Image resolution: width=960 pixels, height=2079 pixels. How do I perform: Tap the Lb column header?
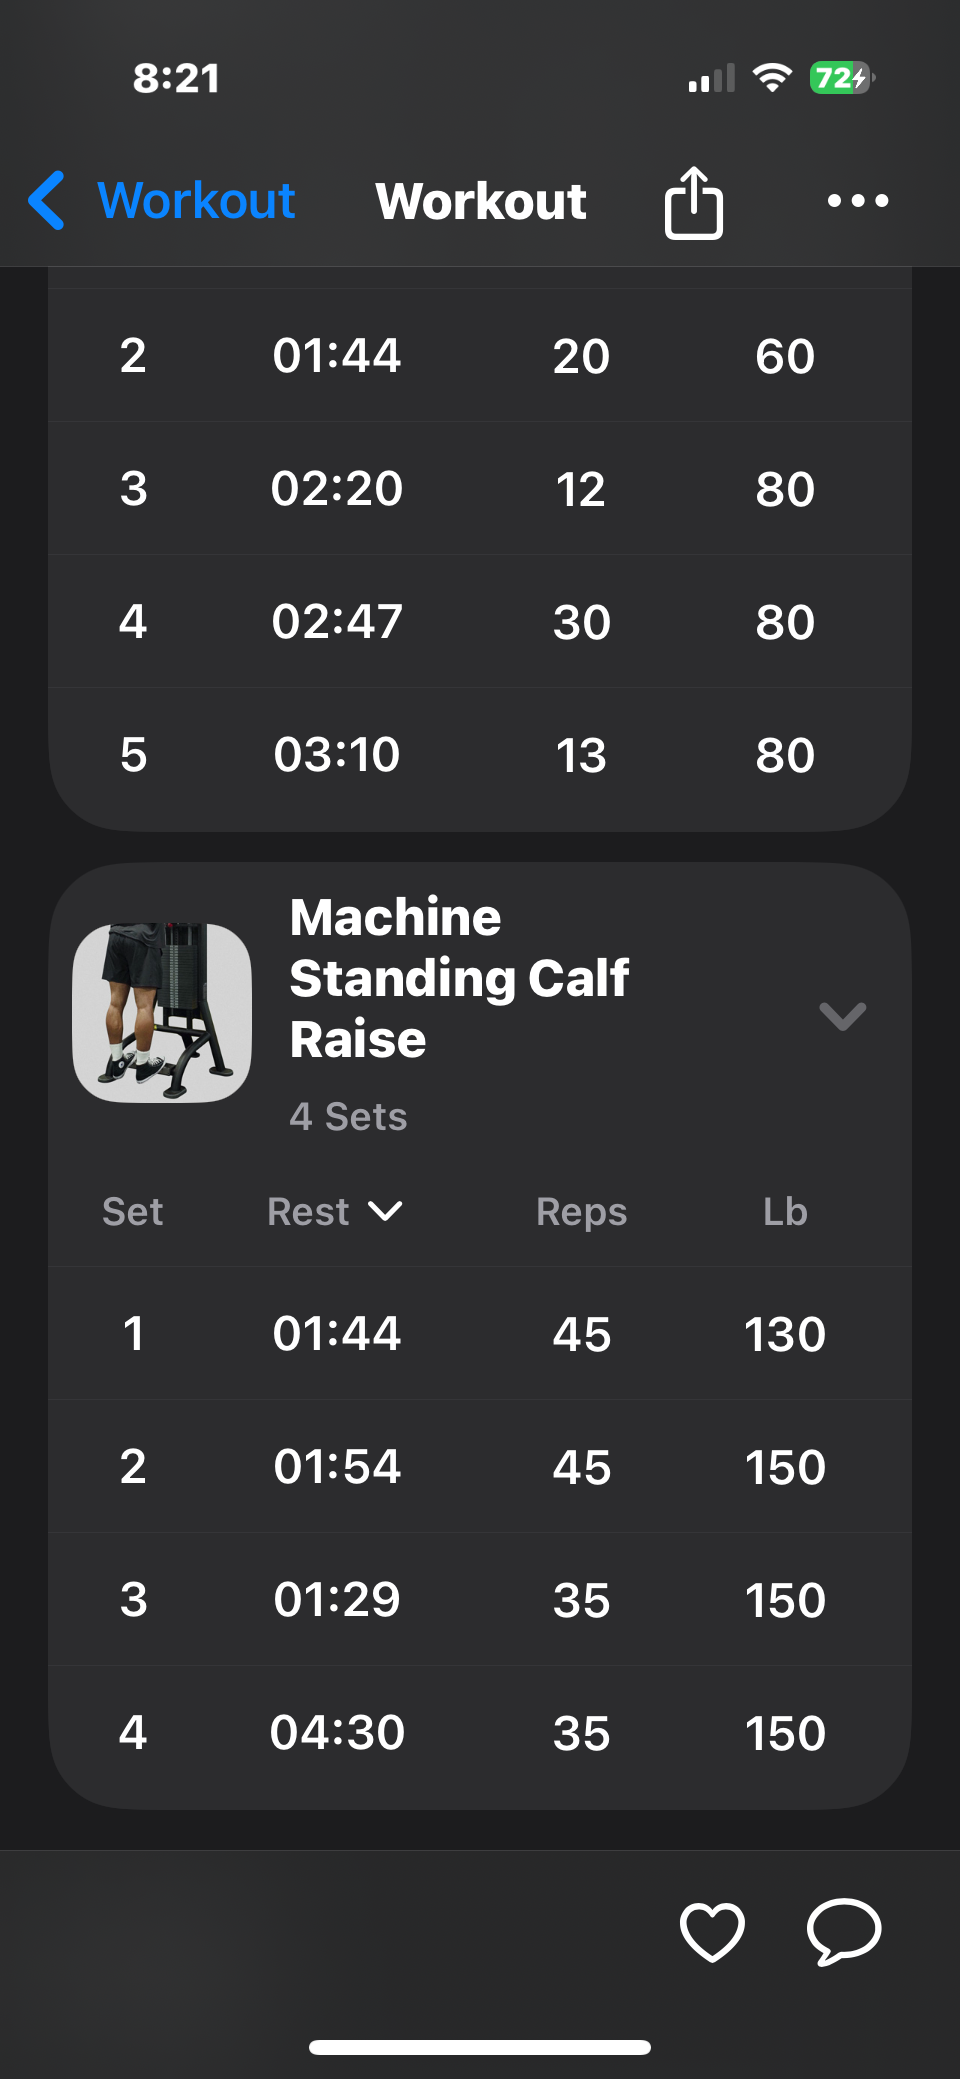tap(785, 1212)
